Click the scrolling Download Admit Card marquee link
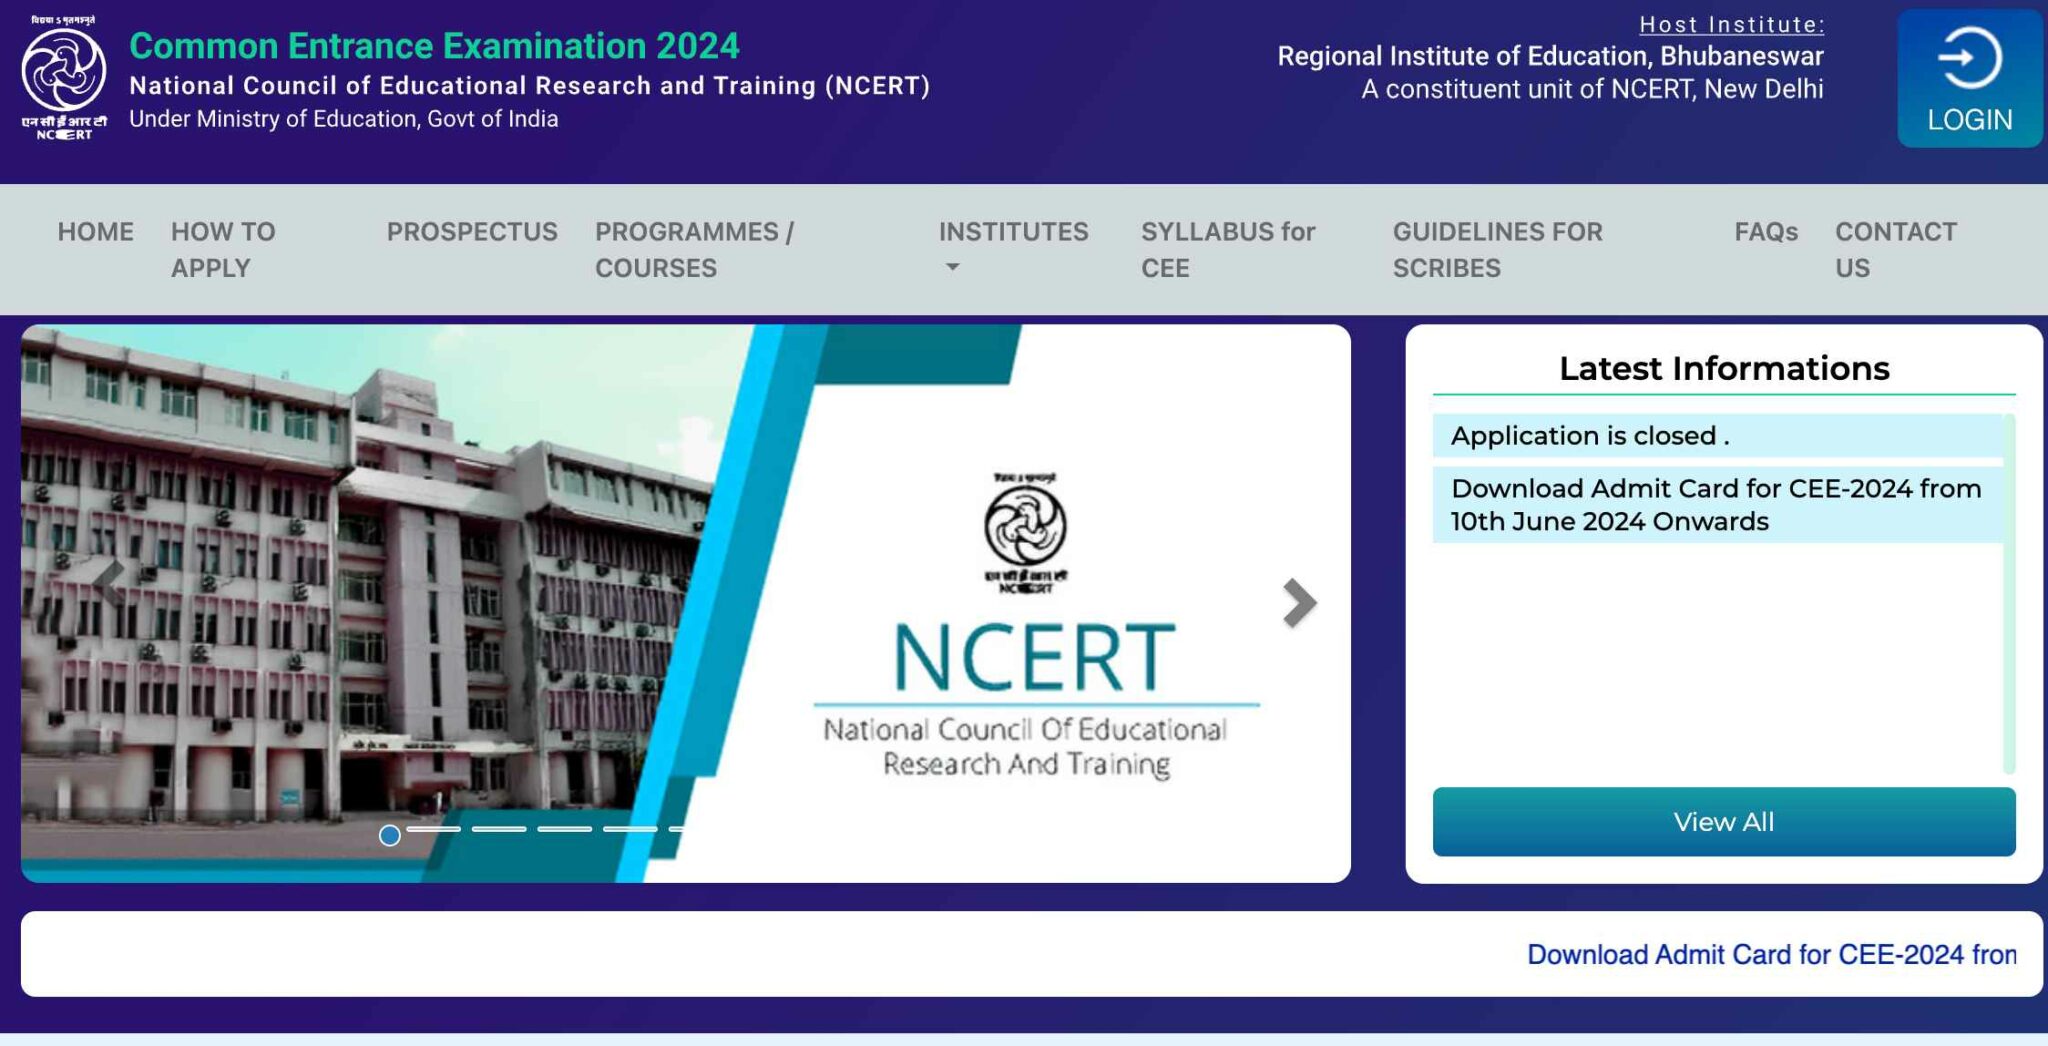This screenshot has height=1046, width=2048. tap(1772, 955)
